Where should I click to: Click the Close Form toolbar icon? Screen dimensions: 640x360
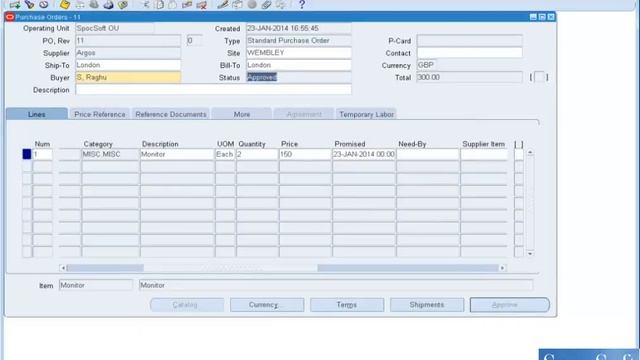[123, 4]
